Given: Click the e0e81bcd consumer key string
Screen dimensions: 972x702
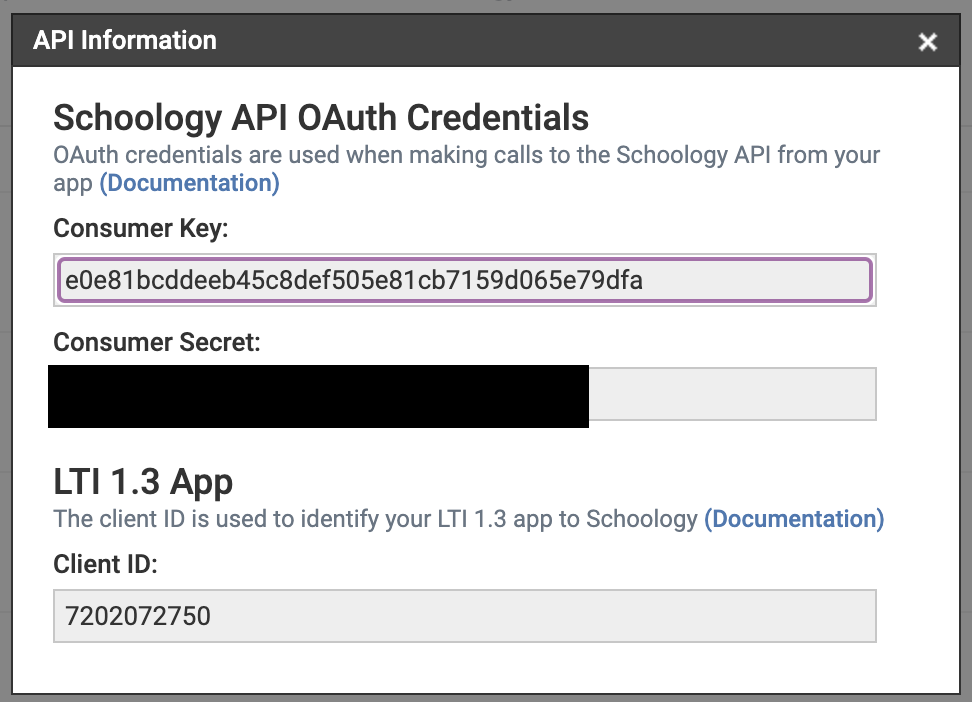Looking at the screenshot, I should click(354, 281).
